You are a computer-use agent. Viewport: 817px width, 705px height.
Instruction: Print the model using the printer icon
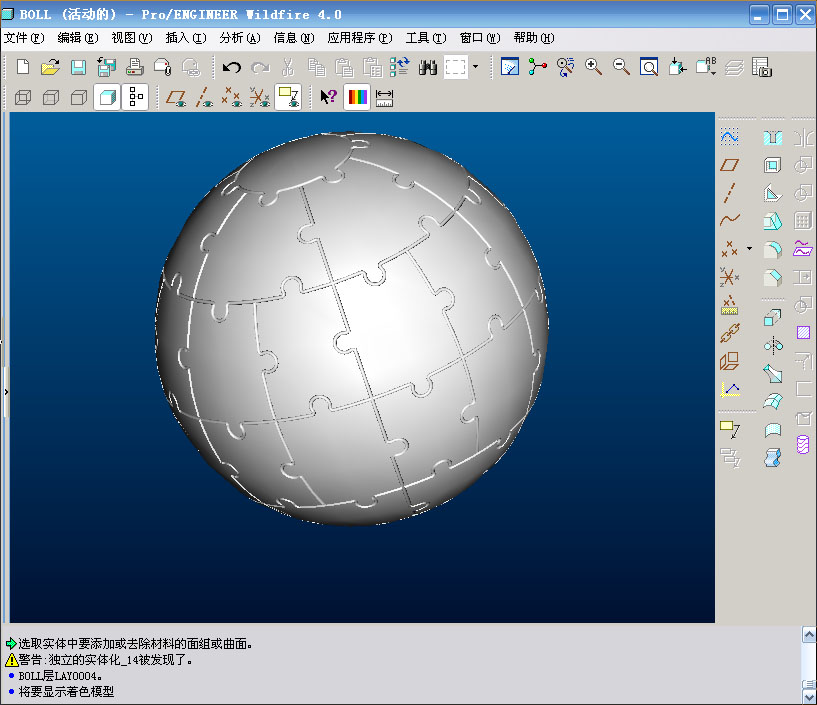tap(135, 67)
